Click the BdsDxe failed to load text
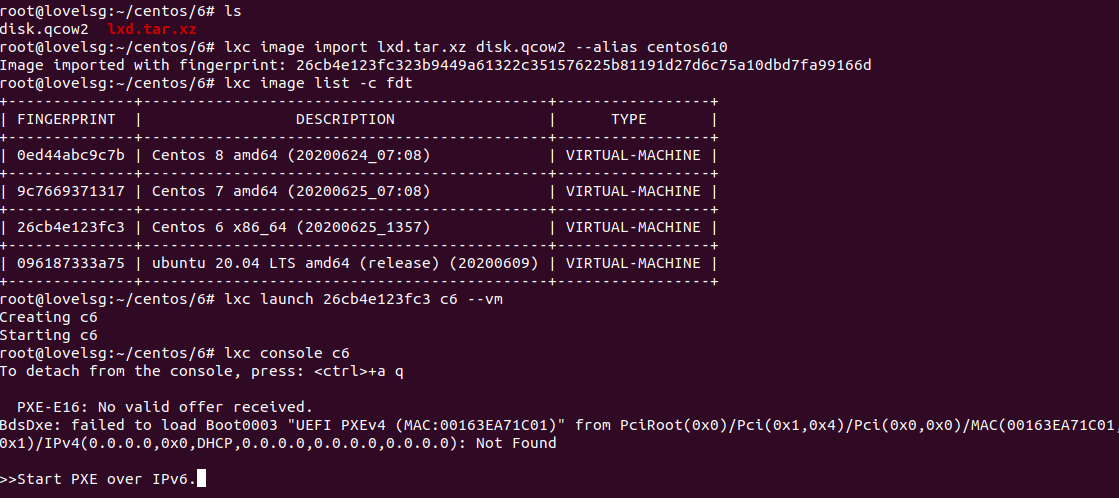 tap(101, 425)
